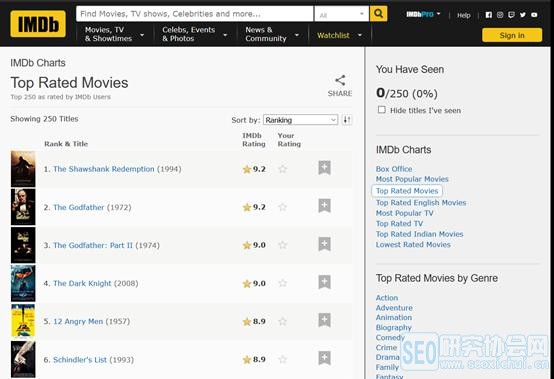Open Top Rated TV link
Image resolution: width=554 pixels, height=379 pixels.
(x=399, y=224)
